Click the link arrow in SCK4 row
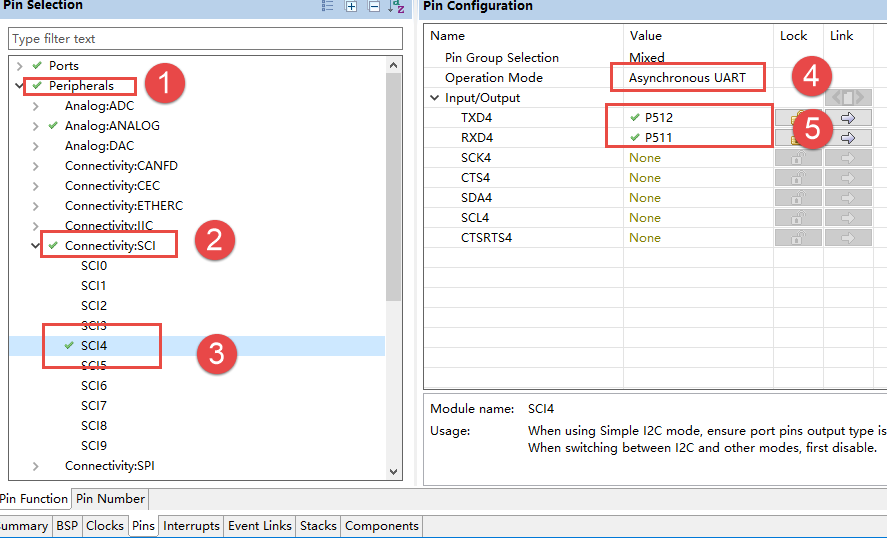The height and width of the screenshot is (538, 887). [847, 158]
